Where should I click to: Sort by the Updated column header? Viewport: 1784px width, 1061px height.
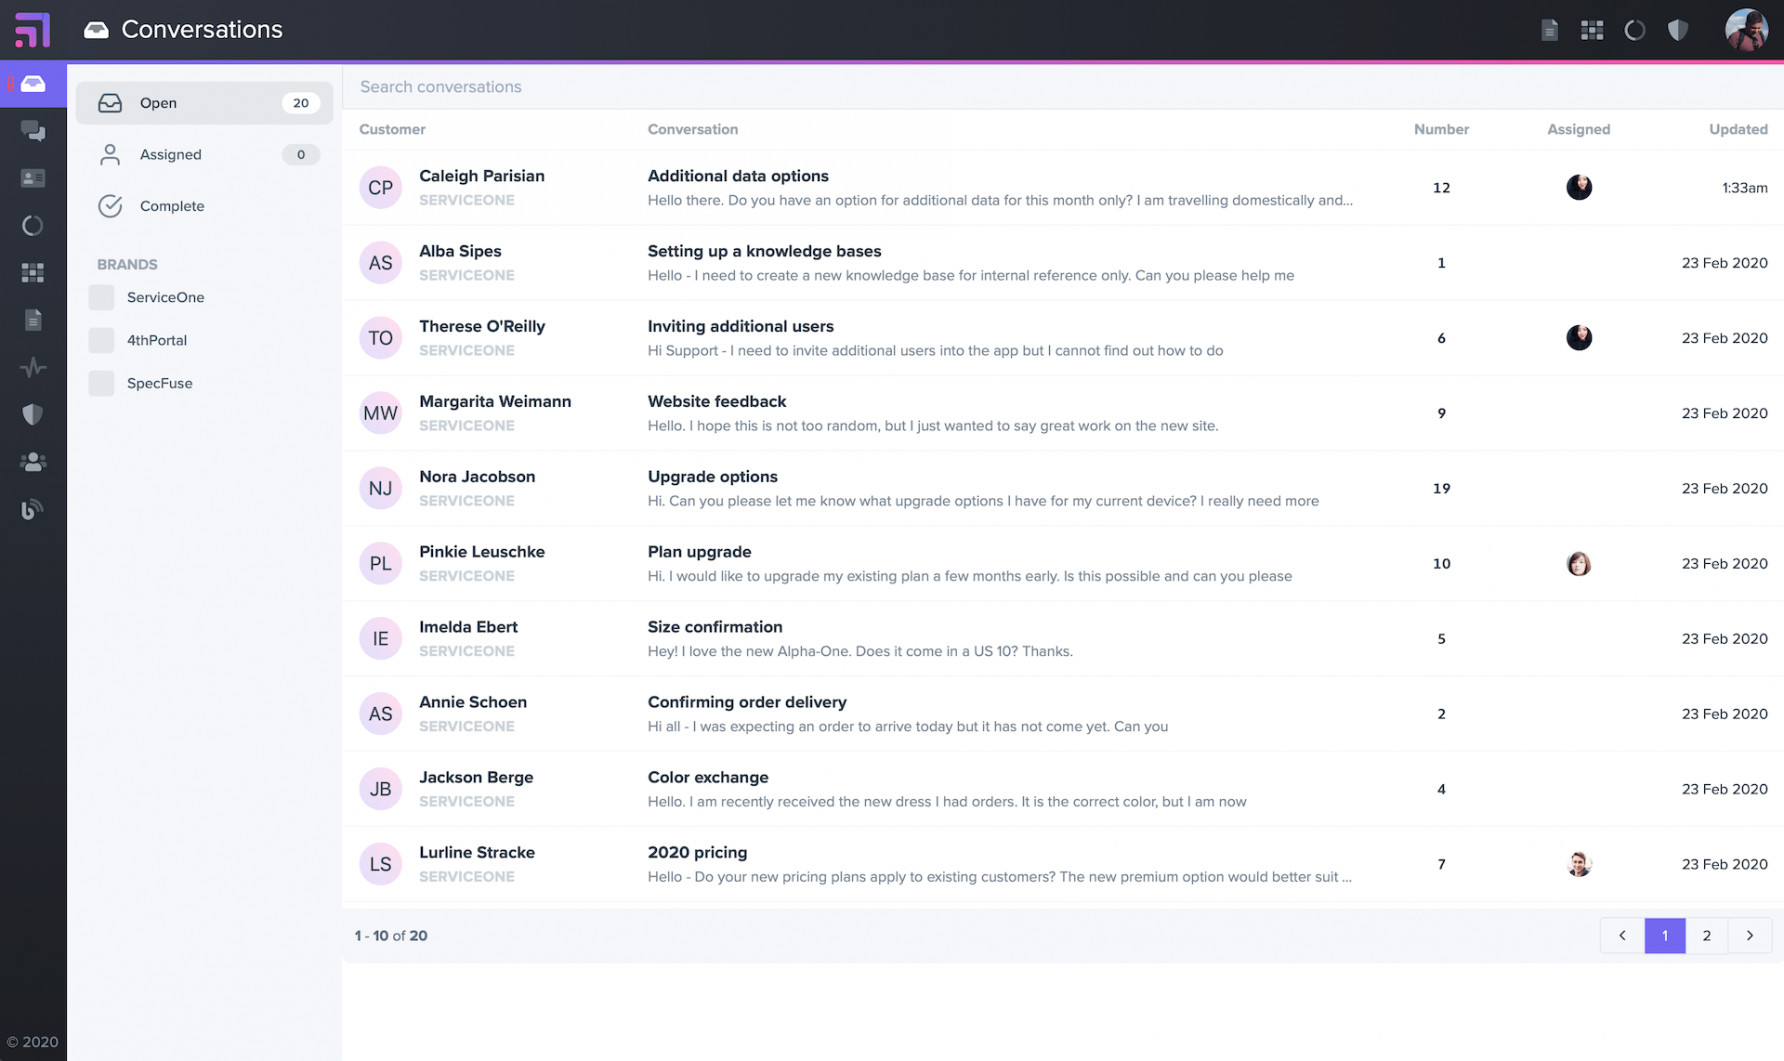pos(1738,129)
